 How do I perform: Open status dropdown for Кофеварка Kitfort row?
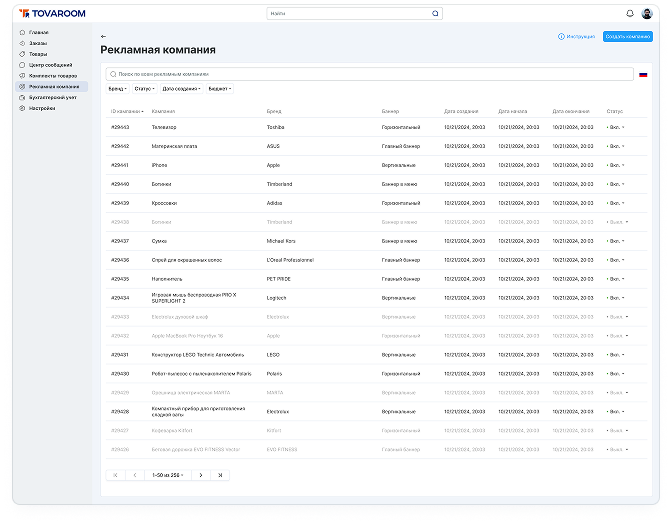pos(618,431)
